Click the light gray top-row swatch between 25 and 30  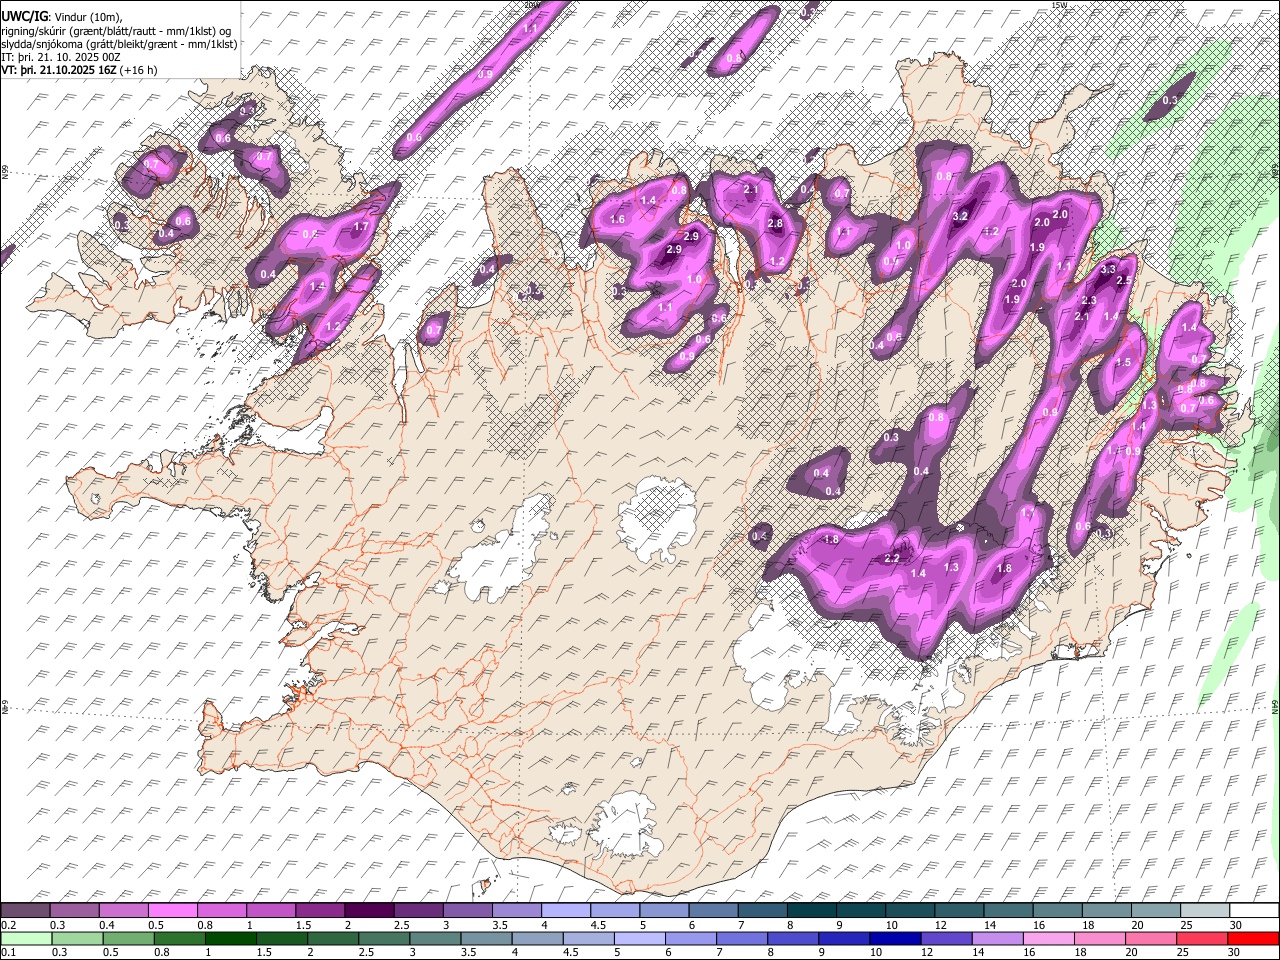coord(1203,910)
